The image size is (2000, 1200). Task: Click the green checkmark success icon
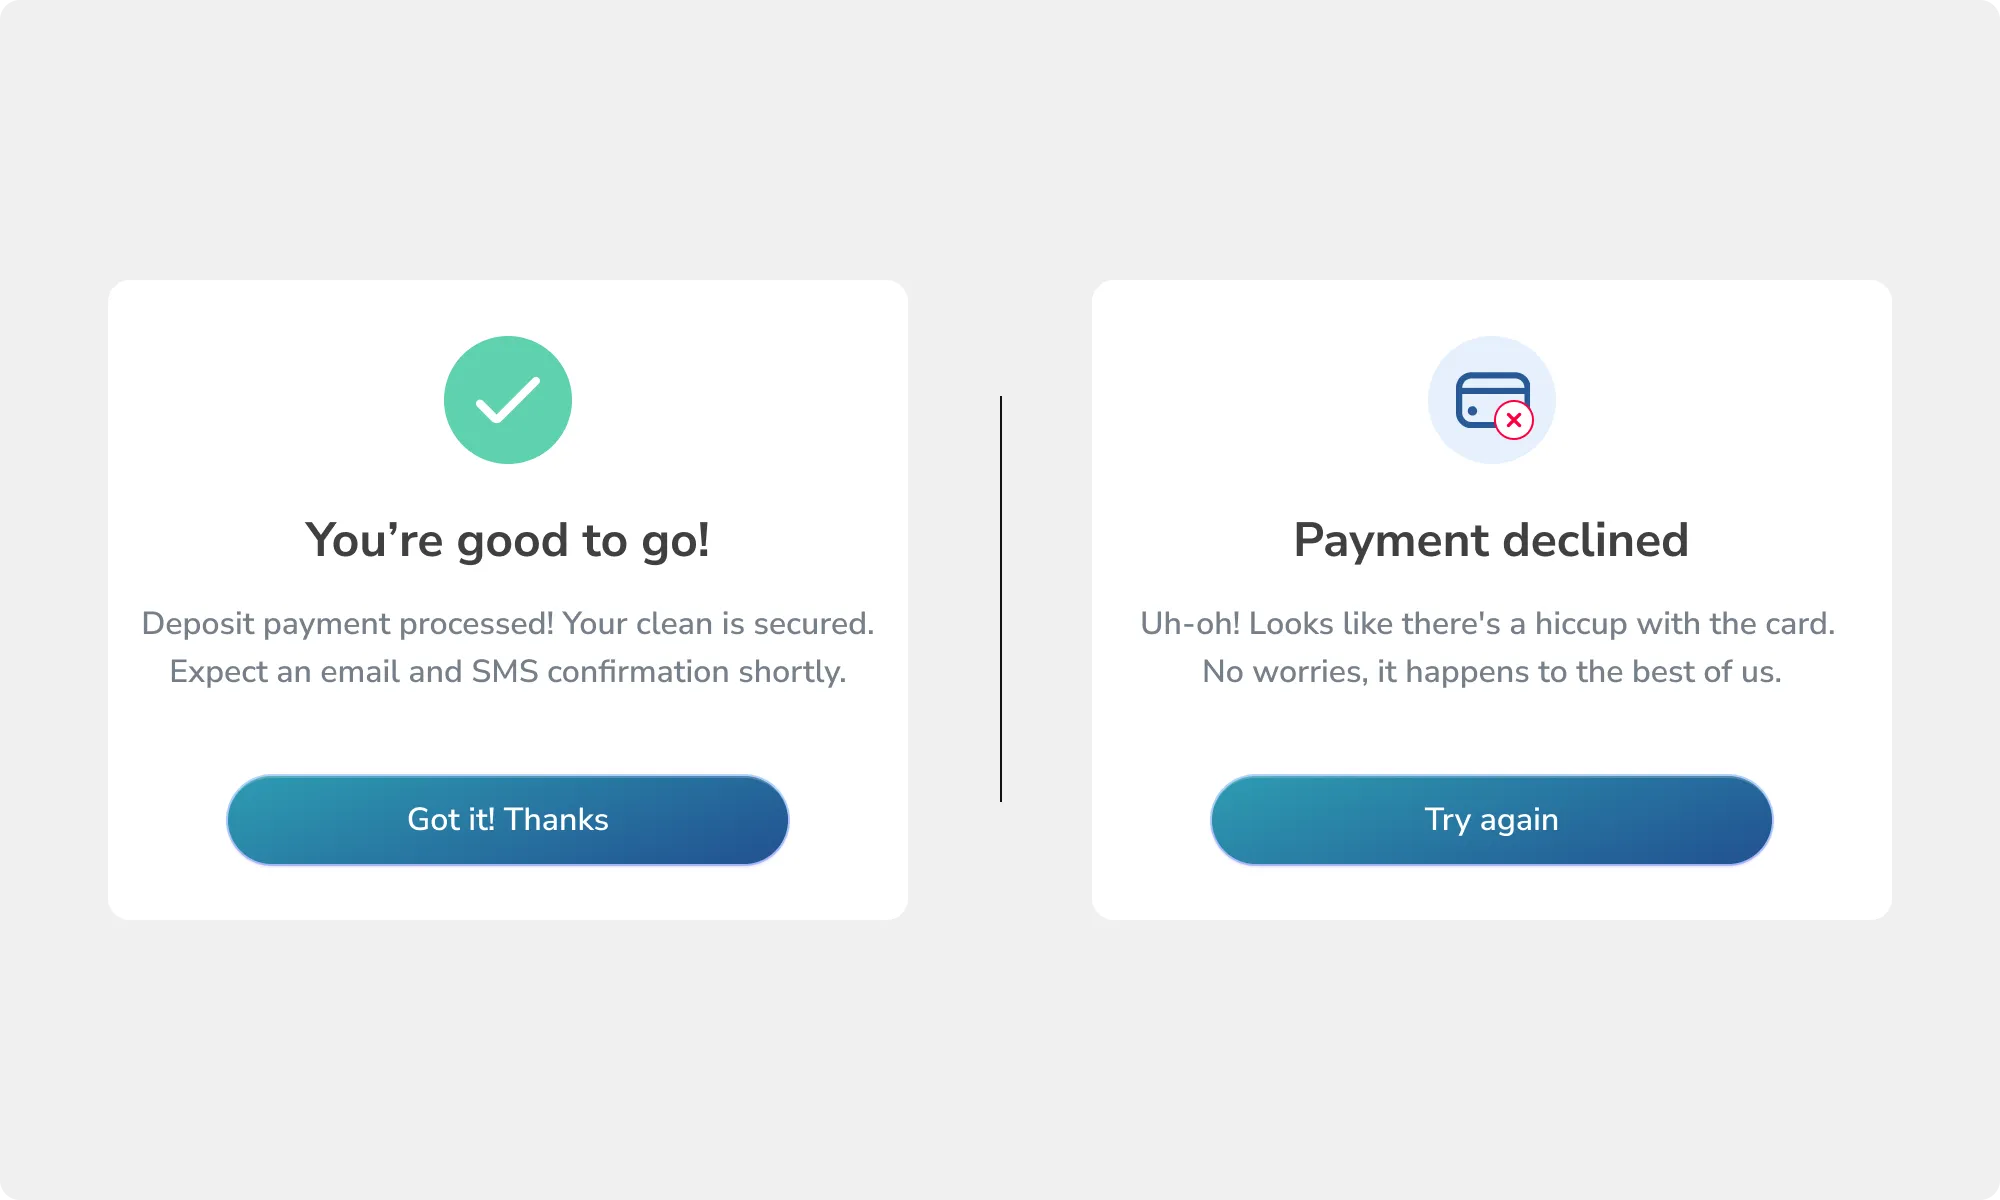click(x=508, y=400)
